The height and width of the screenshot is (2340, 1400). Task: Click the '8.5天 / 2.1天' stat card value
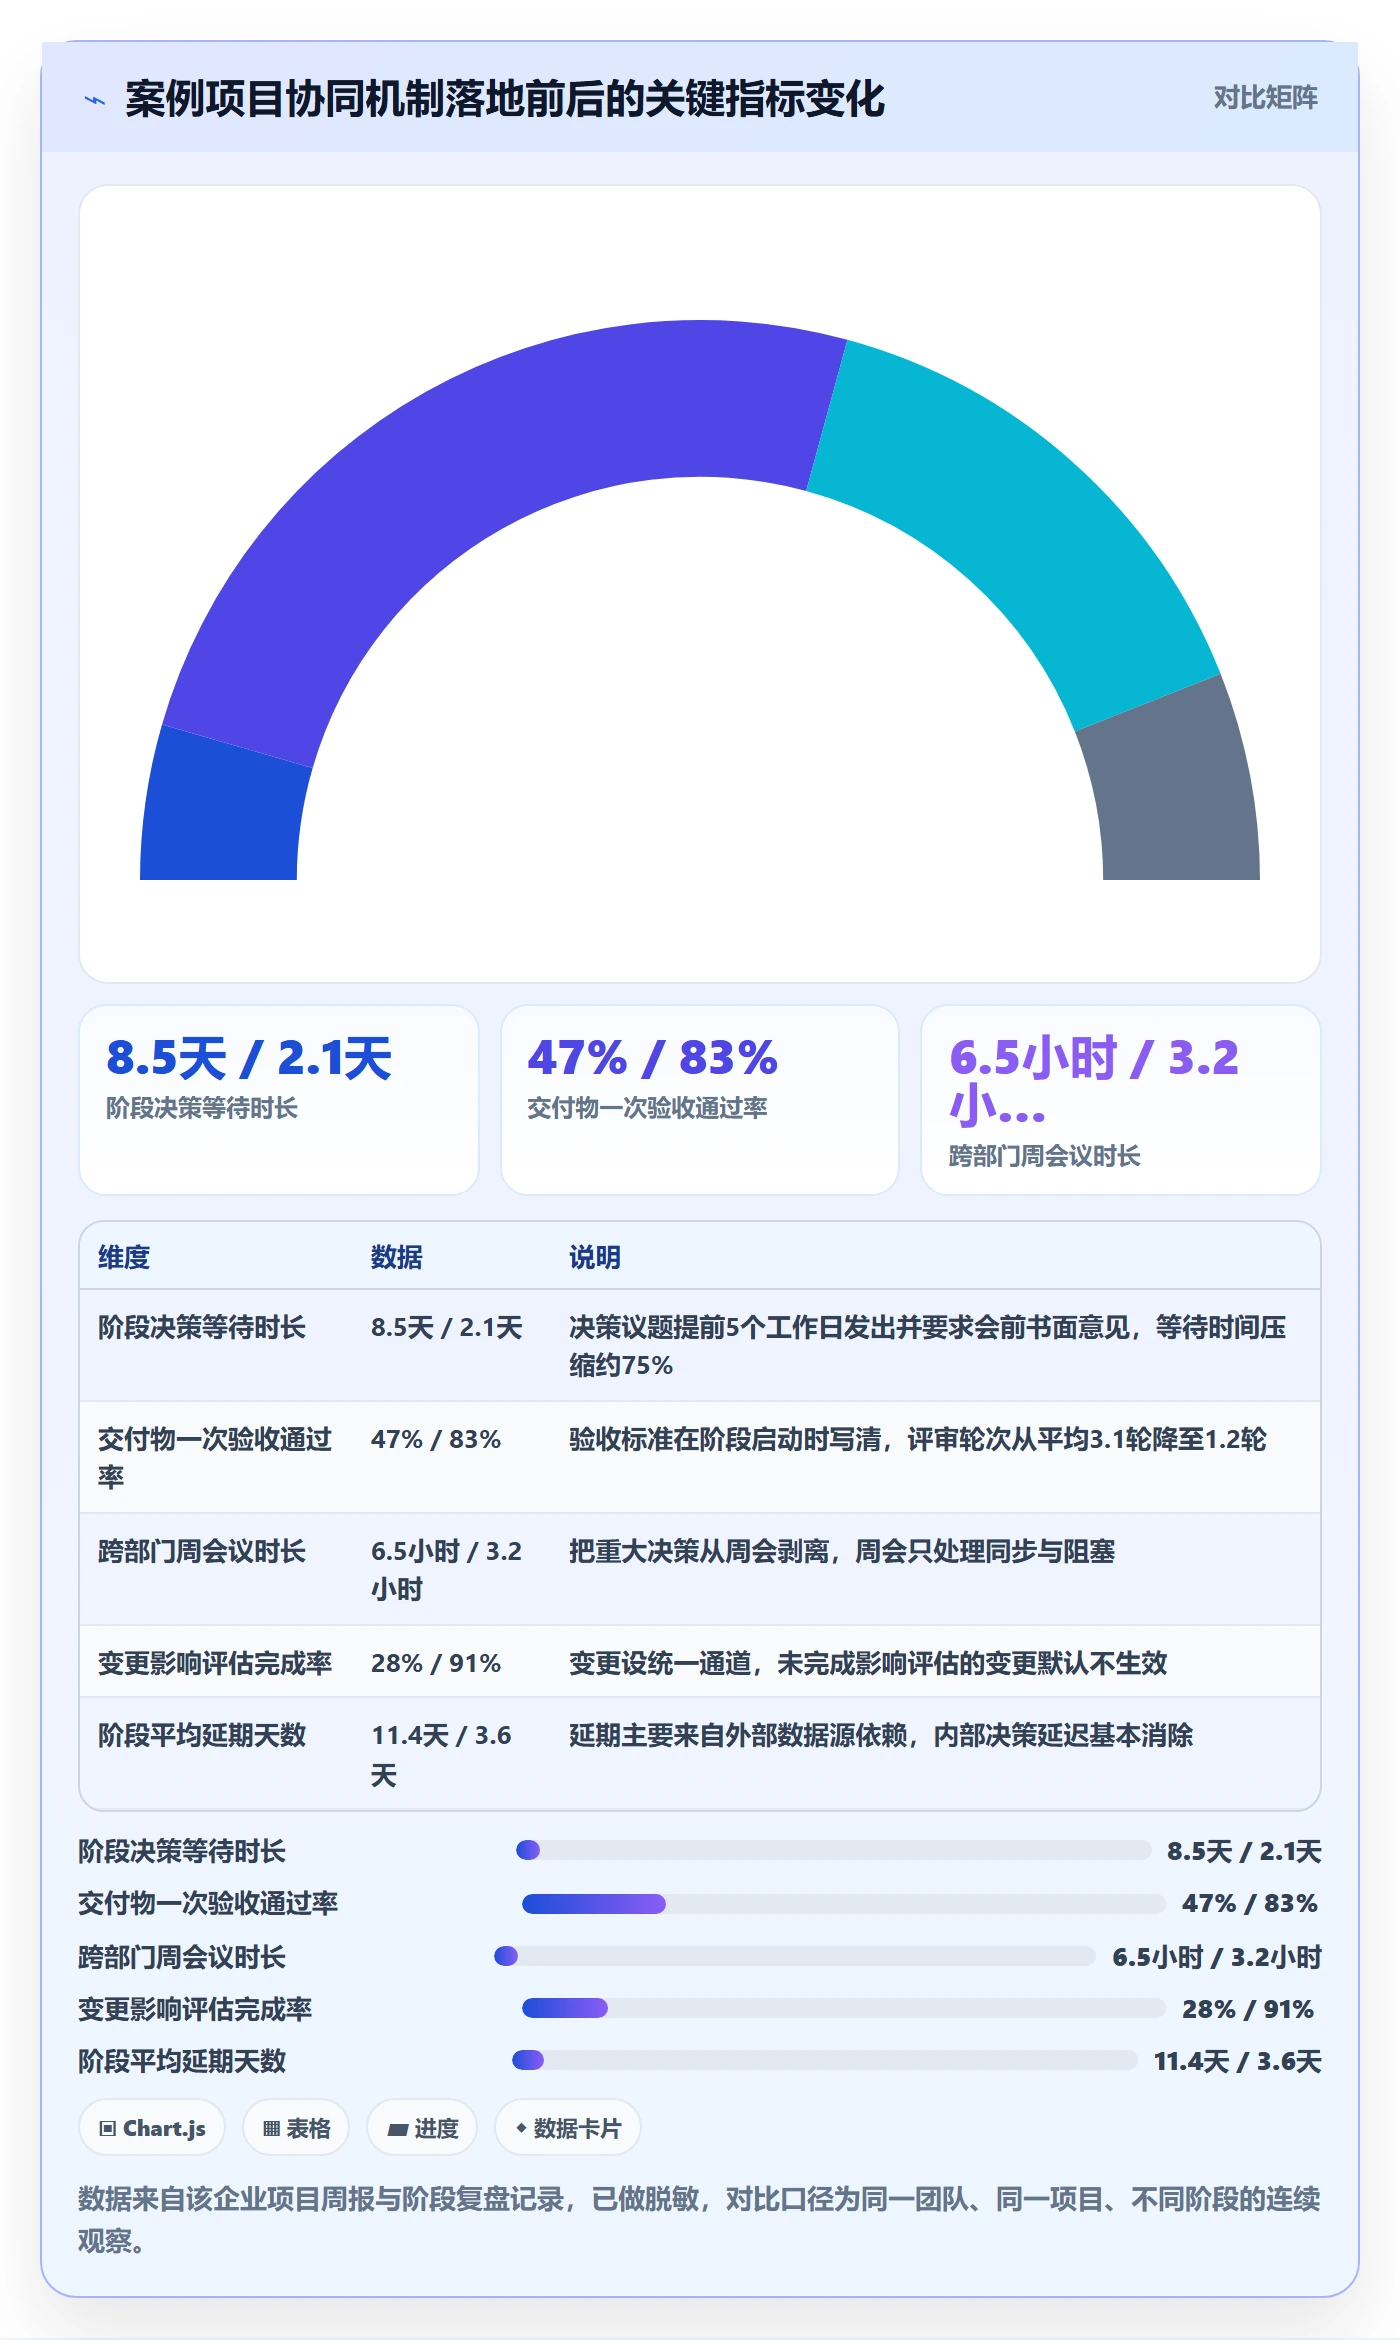tap(249, 1058)
